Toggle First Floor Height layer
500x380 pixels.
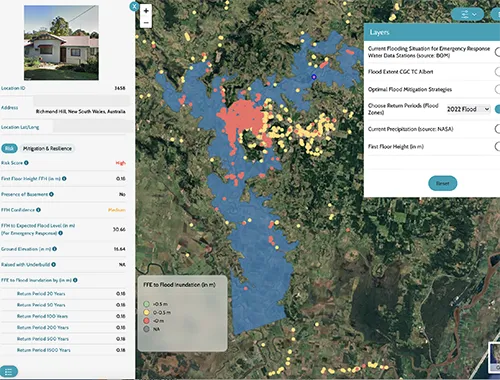click(x=497, y=146)
